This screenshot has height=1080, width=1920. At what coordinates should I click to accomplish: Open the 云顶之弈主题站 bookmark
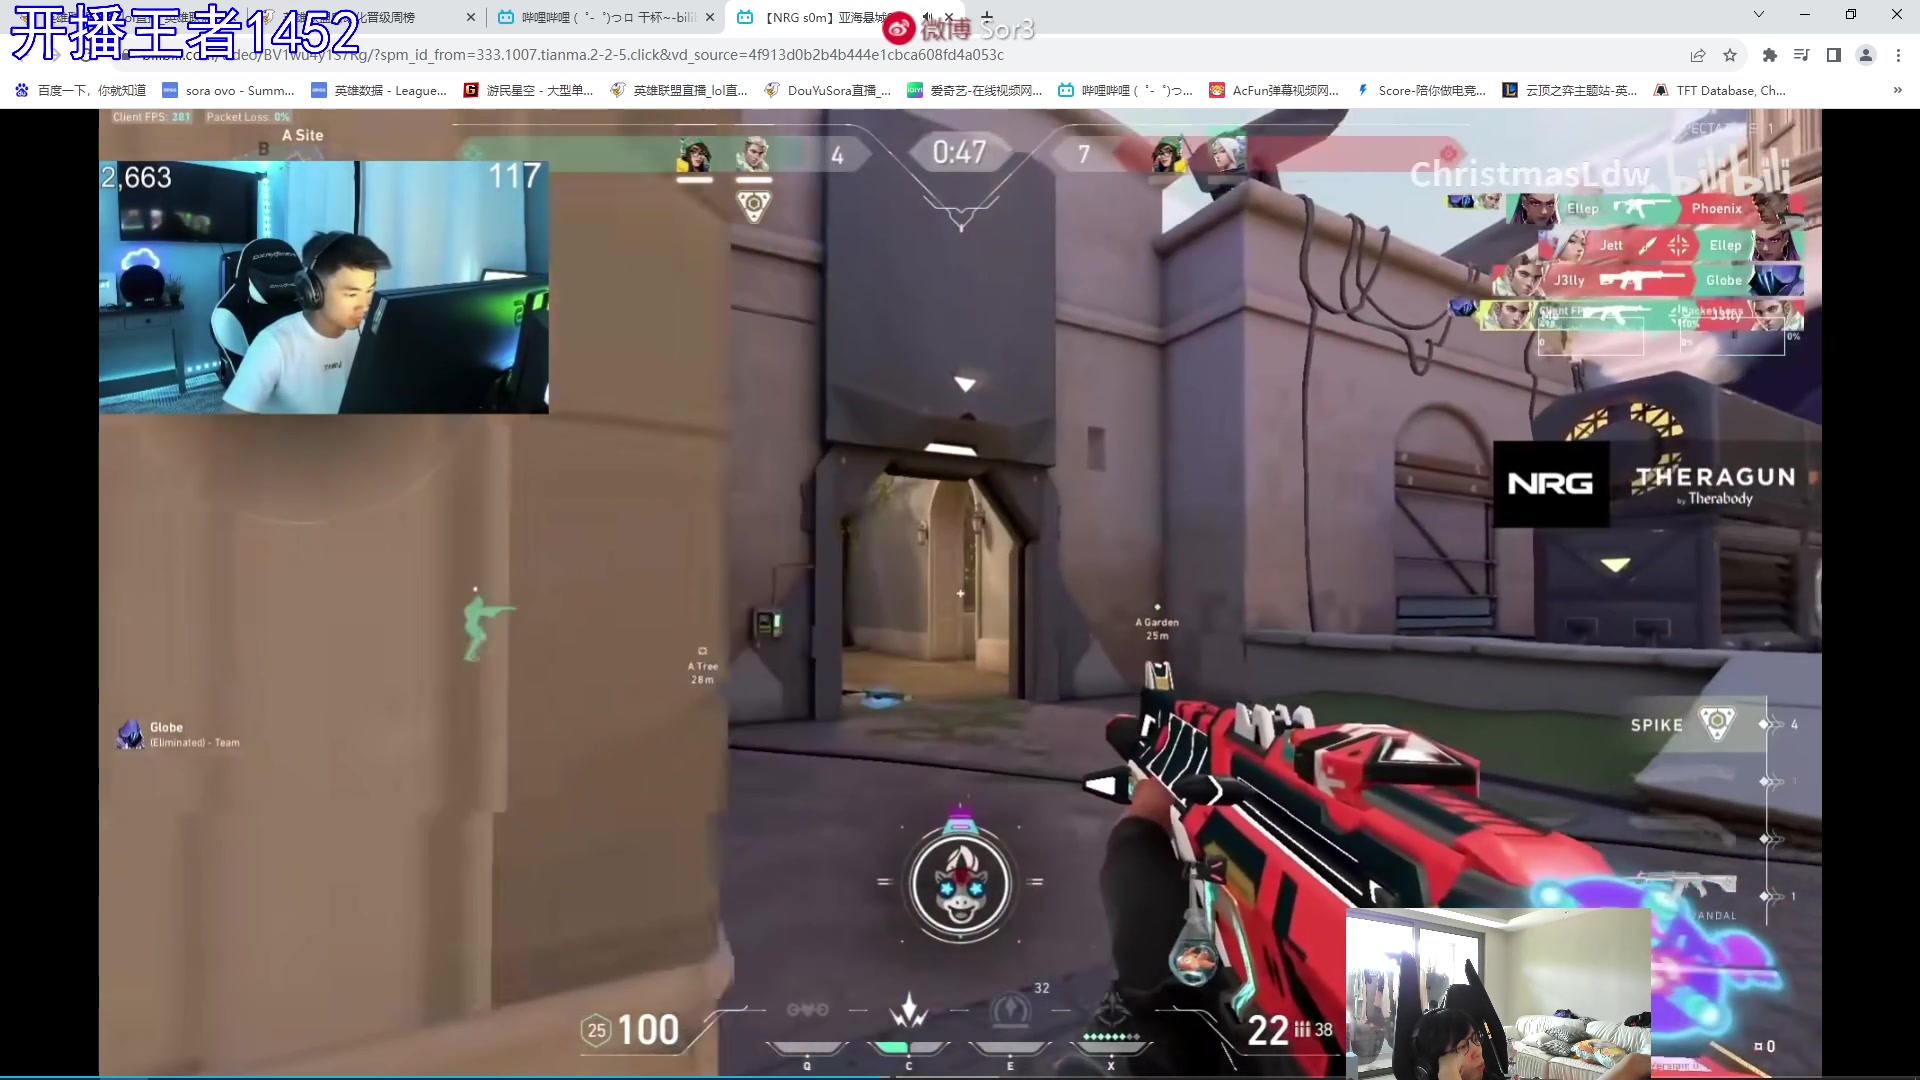click(x=1570, y=90)
